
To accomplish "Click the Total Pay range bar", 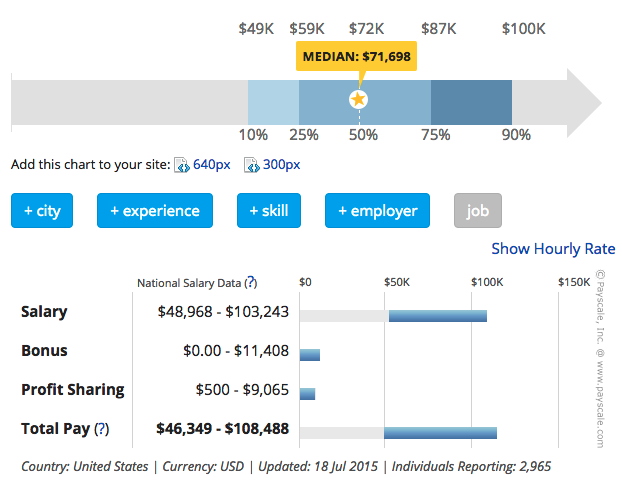I will tap(440, 433).
